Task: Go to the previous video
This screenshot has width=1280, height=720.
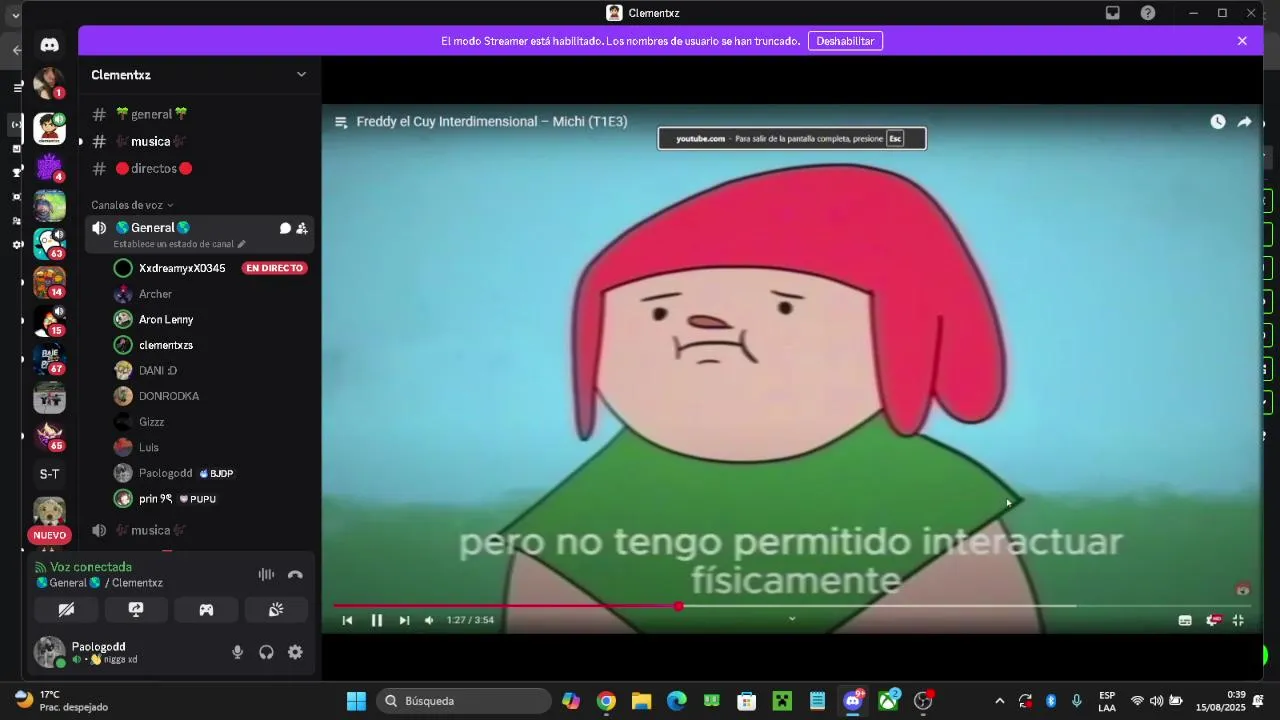Action: [347, 620]
